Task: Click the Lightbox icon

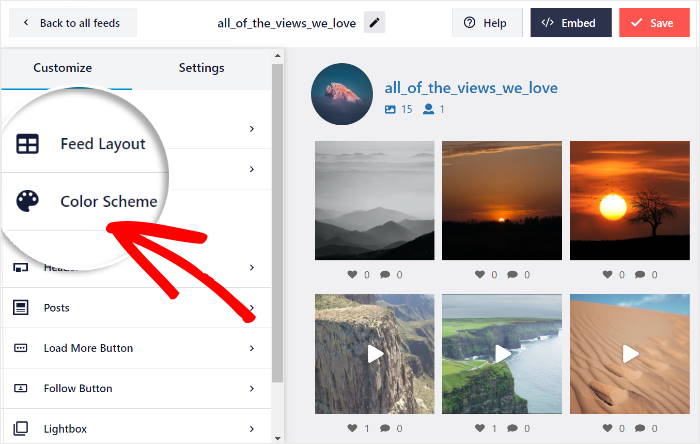Action: (21, 428)
